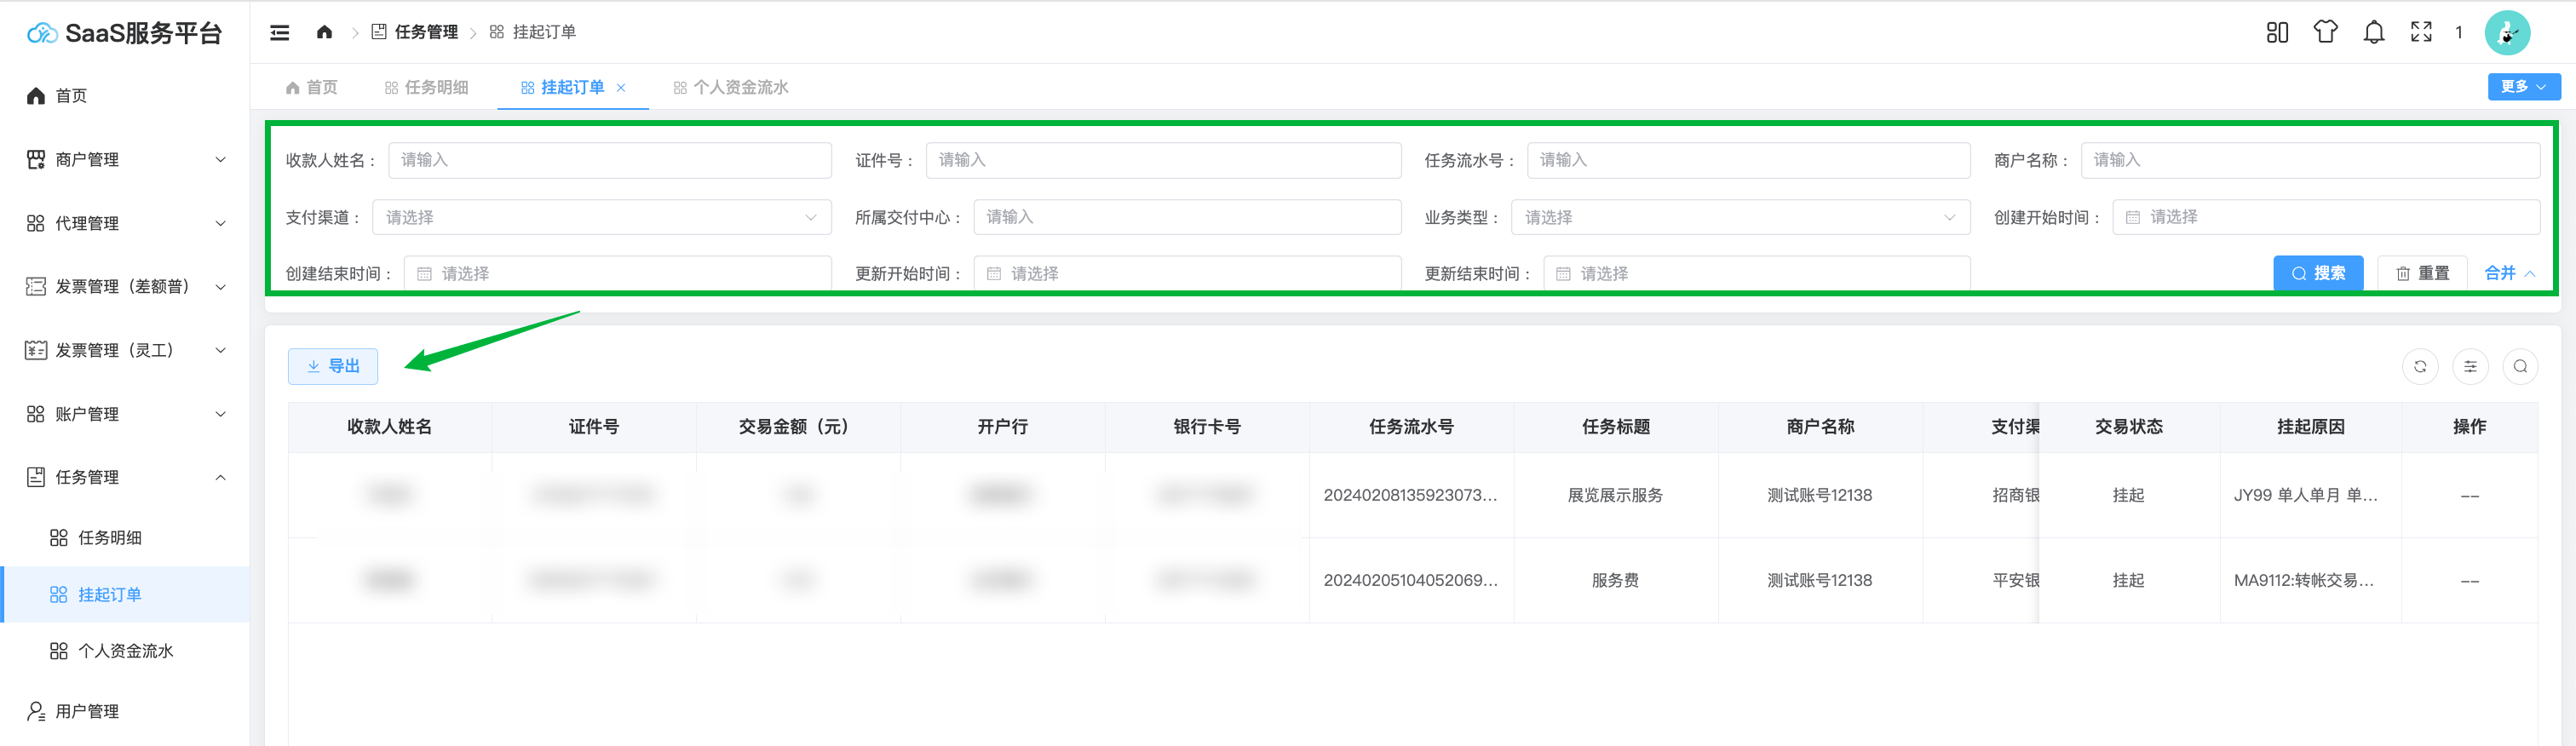Switch to the 个人资金流水 tab

[731, 88]
